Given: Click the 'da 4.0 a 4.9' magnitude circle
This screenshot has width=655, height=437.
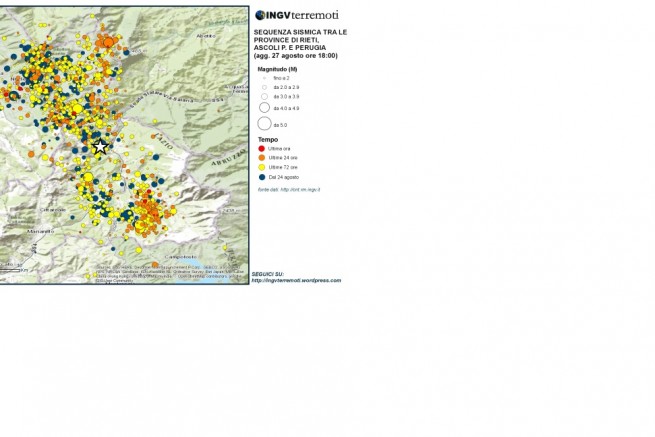Looking at the screenshot, I should (264, 107).
